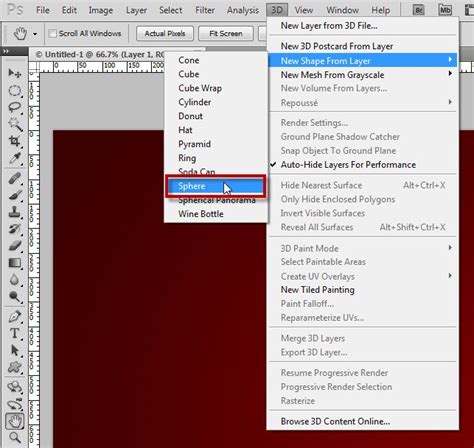Open the New Shape From Layer submenu
Viewport: 474px width, 448px height.
363,61
